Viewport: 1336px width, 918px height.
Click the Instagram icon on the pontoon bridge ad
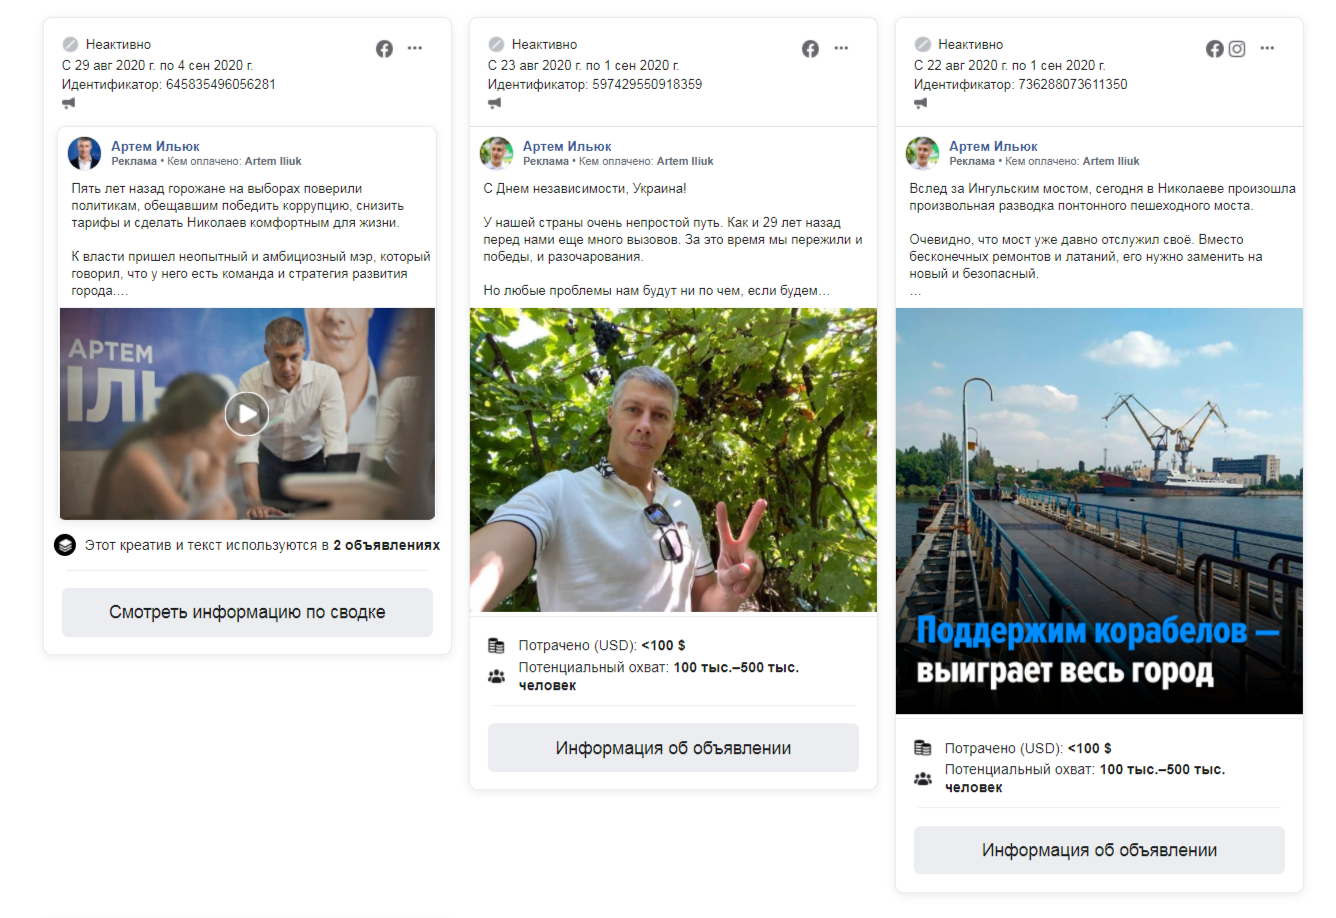pos(1237,49)
